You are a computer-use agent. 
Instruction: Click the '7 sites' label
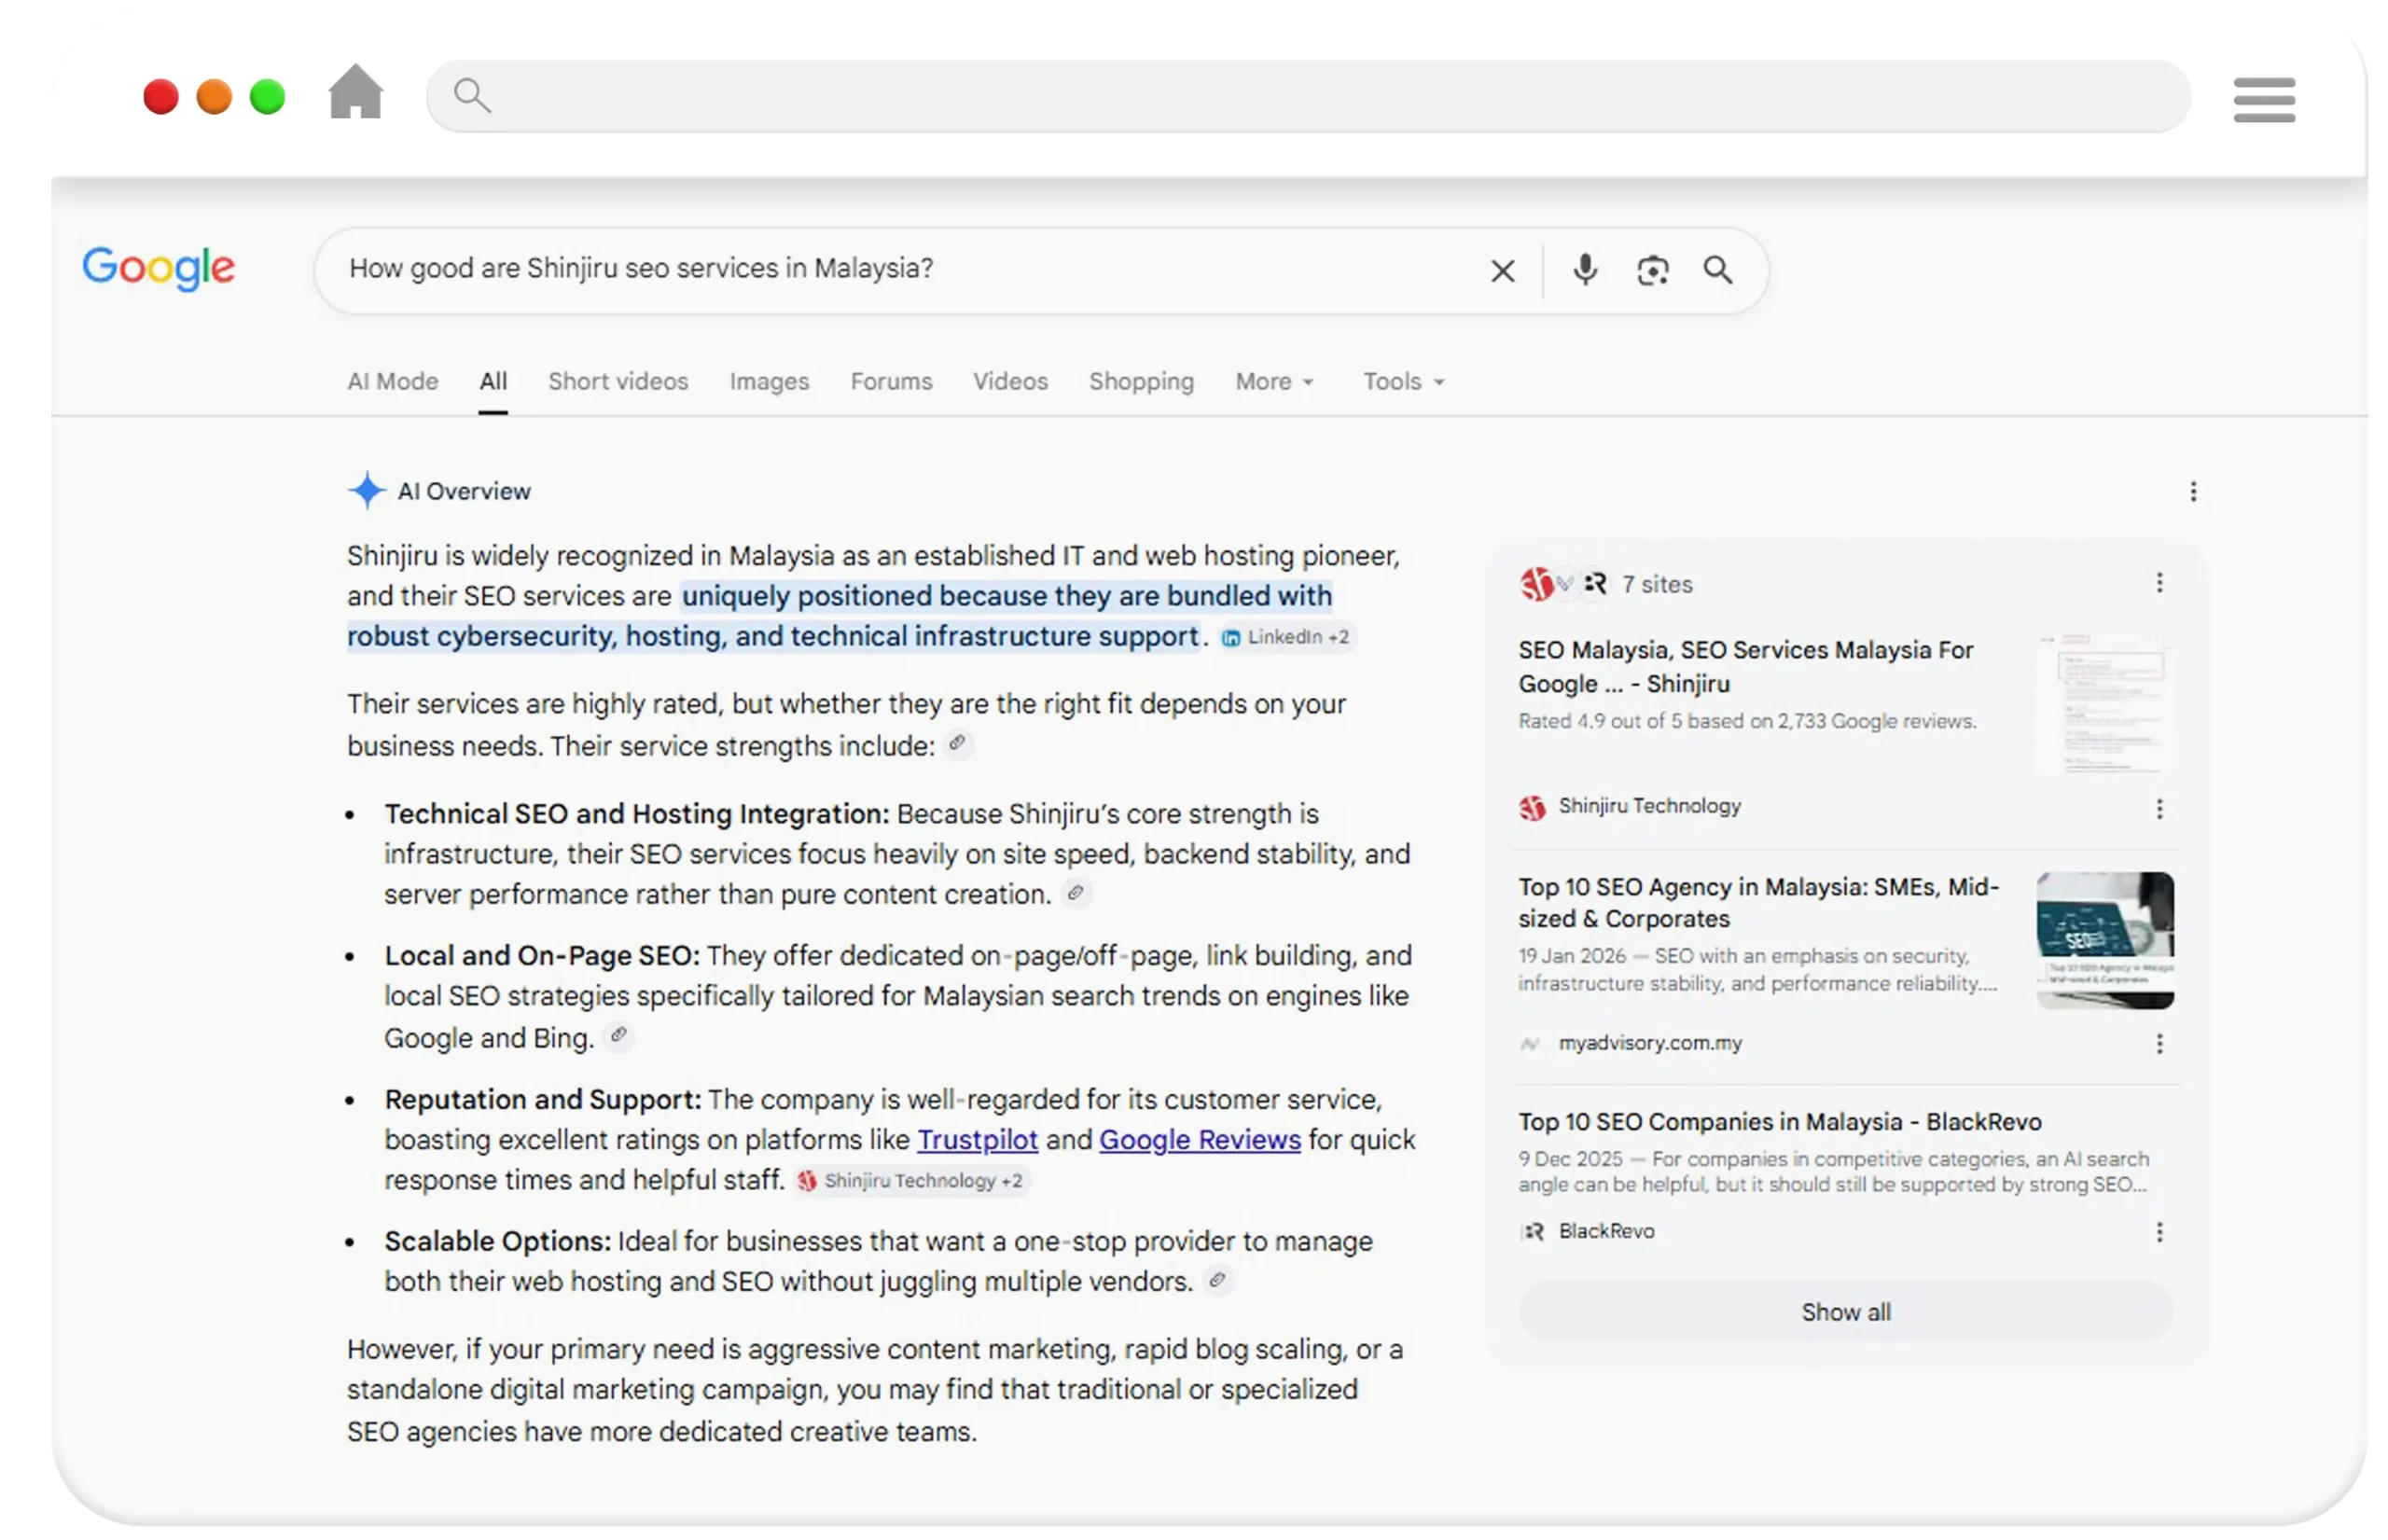pos(1657,584)
